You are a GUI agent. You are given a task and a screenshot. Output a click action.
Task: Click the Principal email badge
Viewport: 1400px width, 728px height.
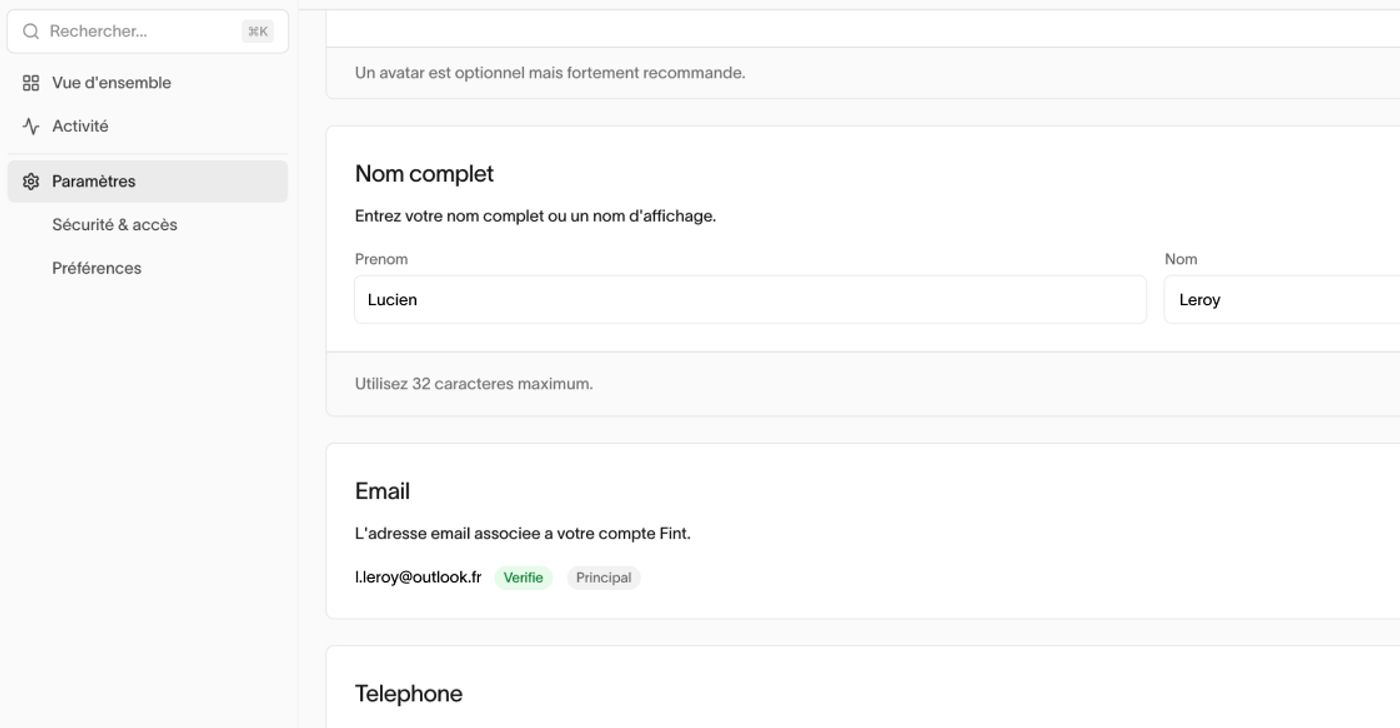(604, 578)
